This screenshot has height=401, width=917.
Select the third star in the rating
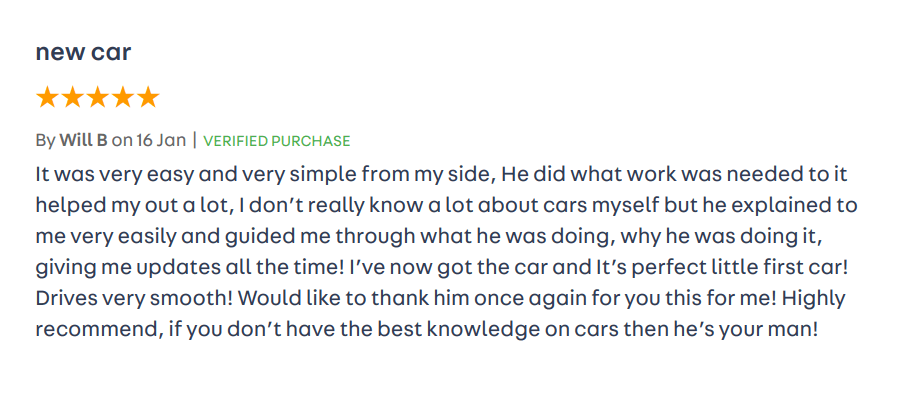[x=97, y=98]
